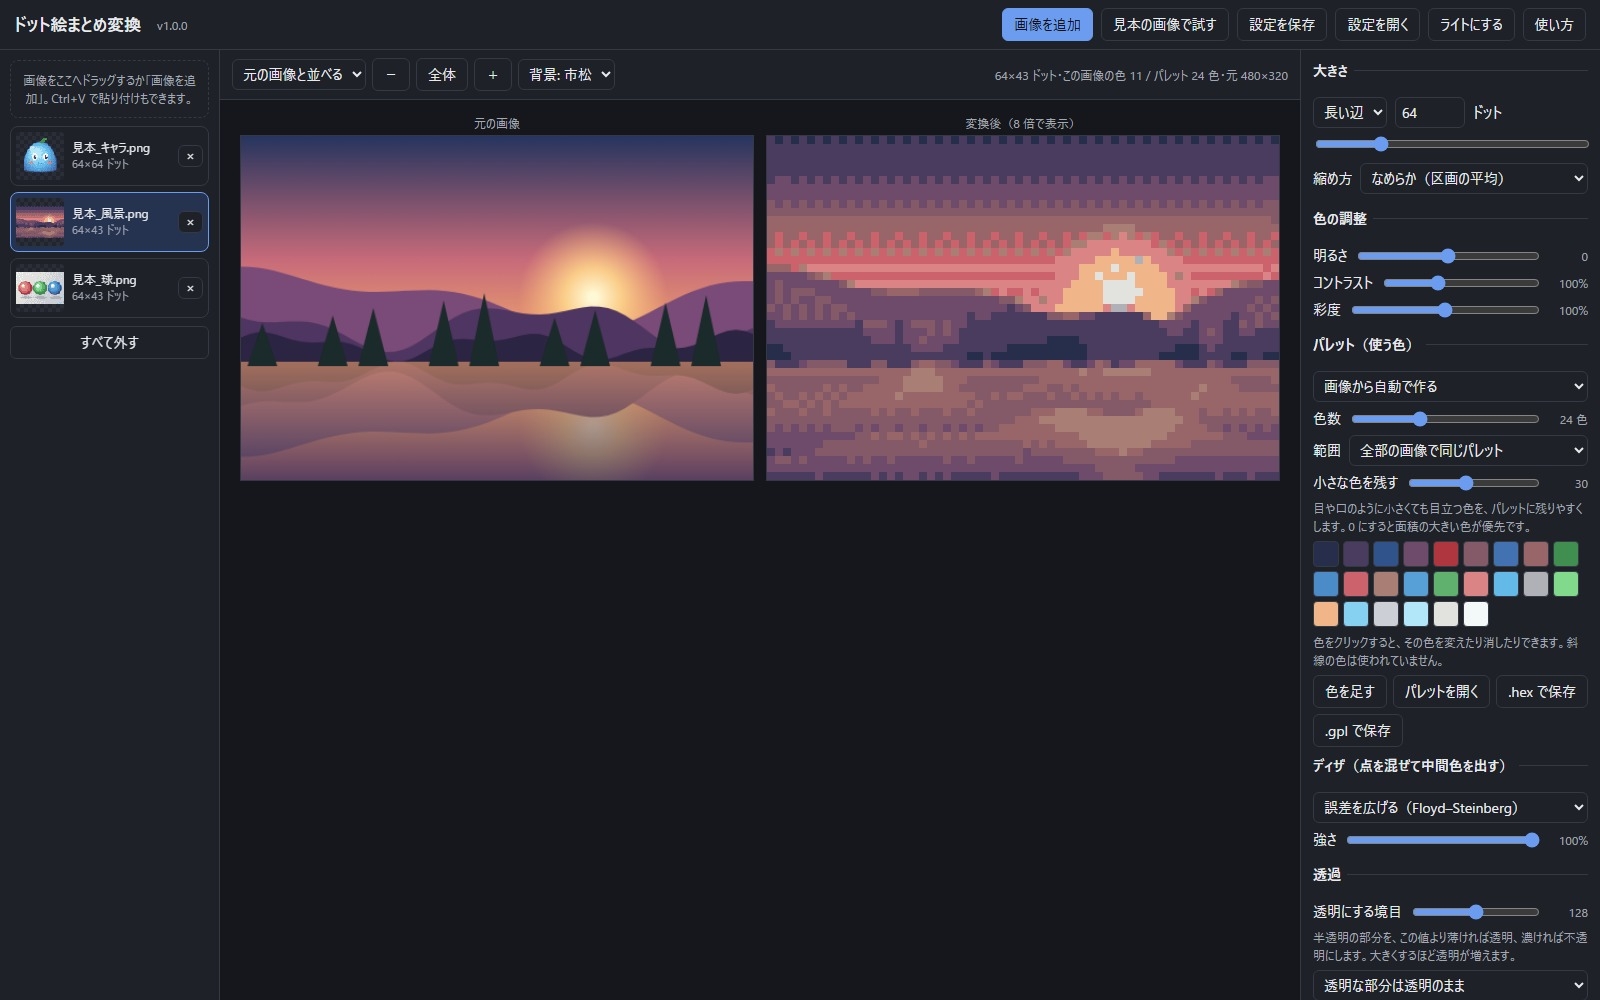This screenshot has height=1000, width=1600.
Task: Click the dark green palette swatch in first row
Action: tap(1566, 554)
